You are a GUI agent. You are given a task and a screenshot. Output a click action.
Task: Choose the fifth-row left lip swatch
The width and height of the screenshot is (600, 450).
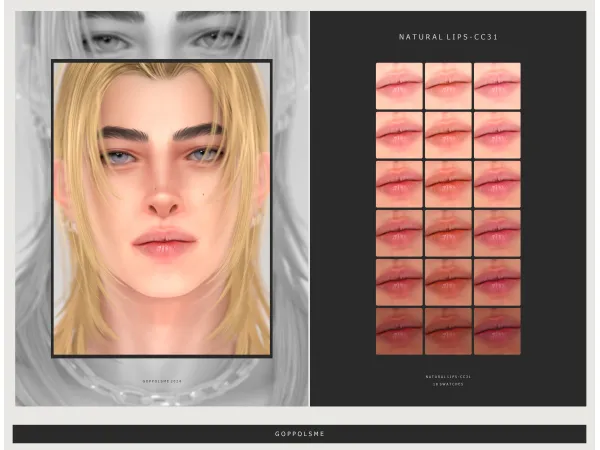tap(399, 282)
